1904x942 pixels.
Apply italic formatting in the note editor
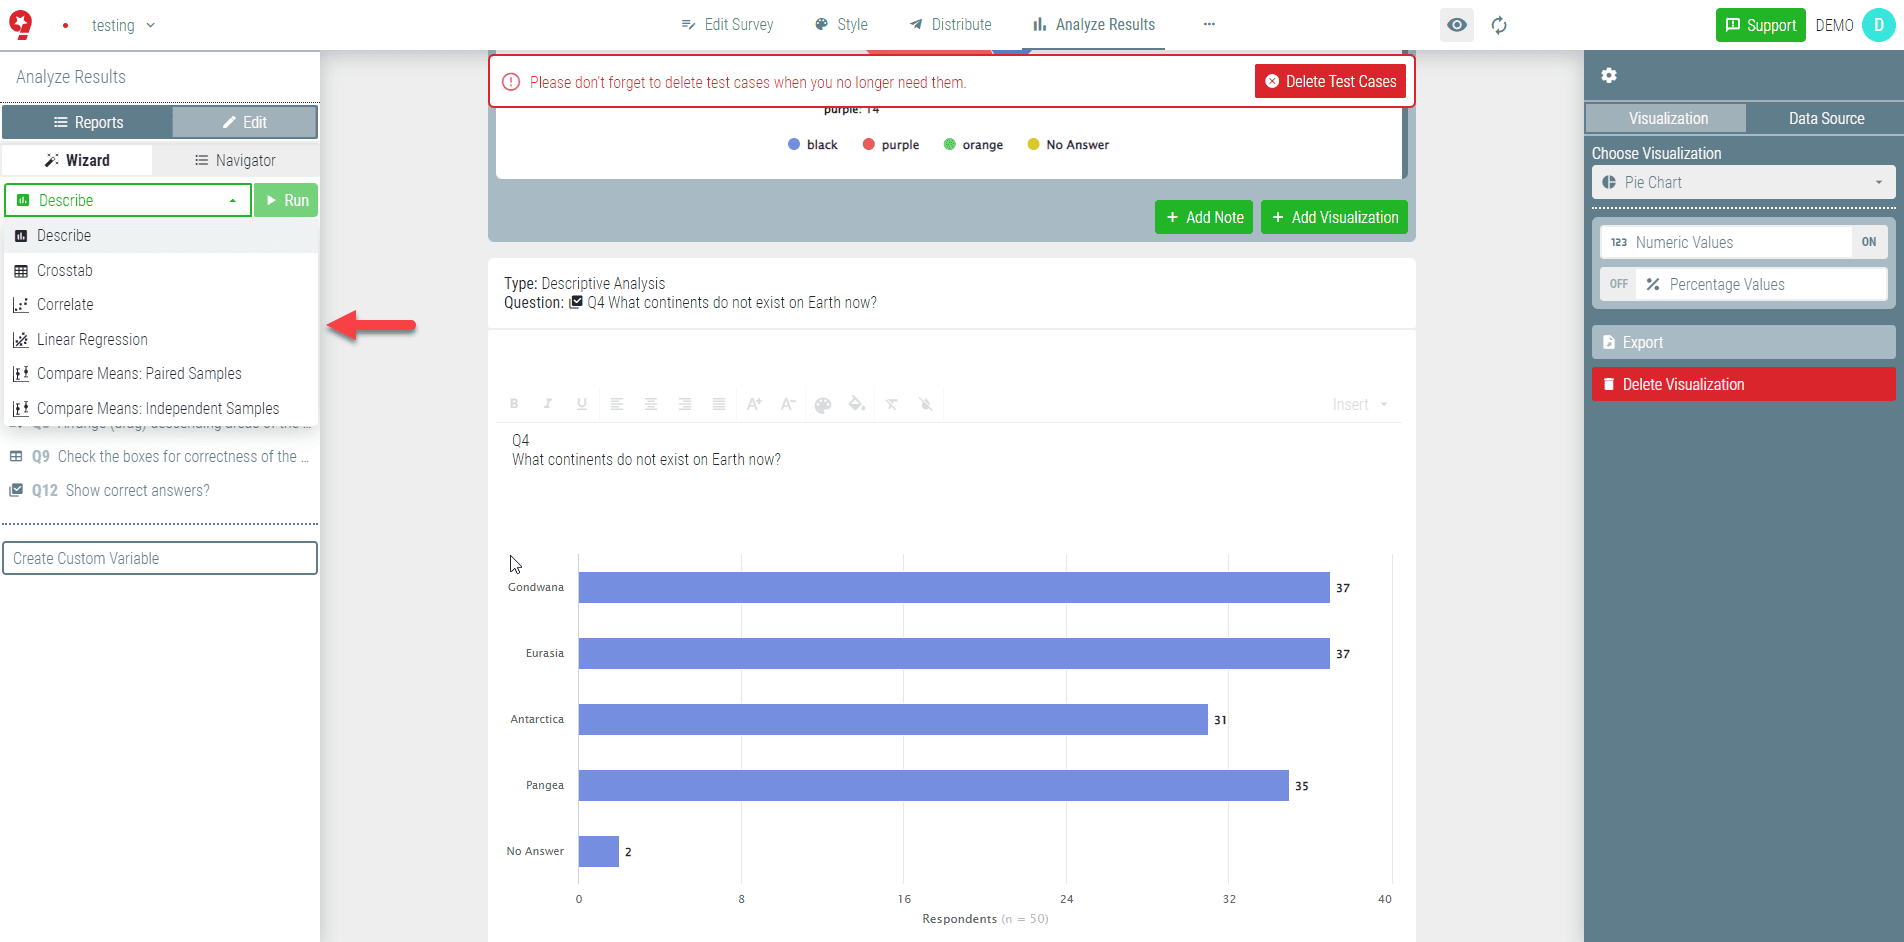(548, 403)
